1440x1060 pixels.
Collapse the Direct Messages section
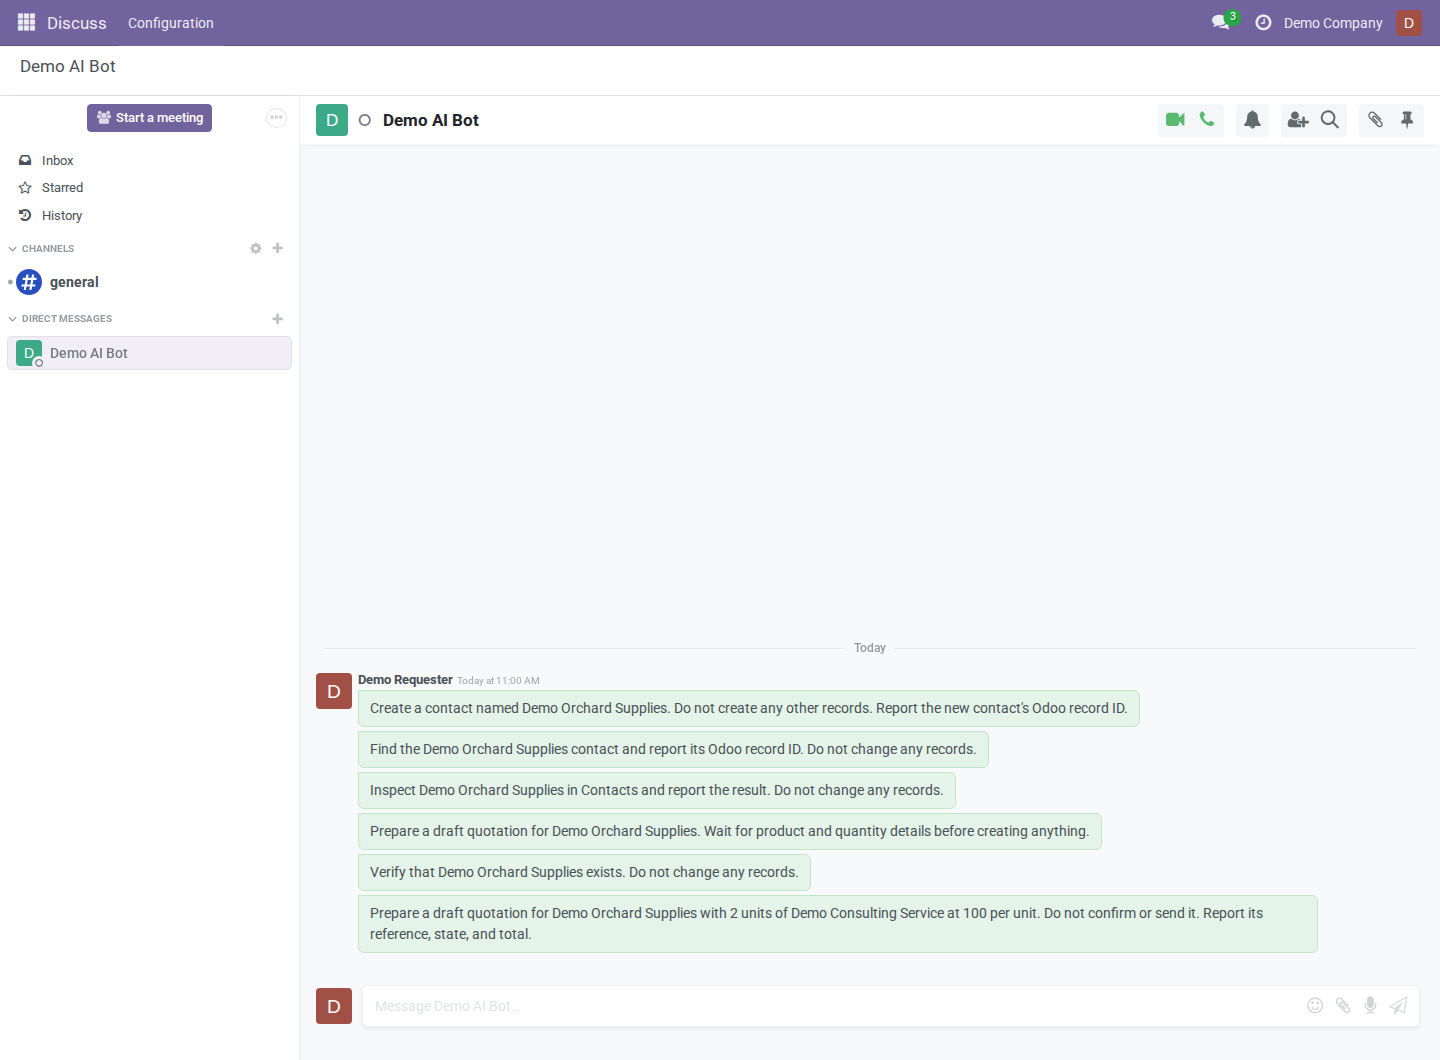click(60, 319)
